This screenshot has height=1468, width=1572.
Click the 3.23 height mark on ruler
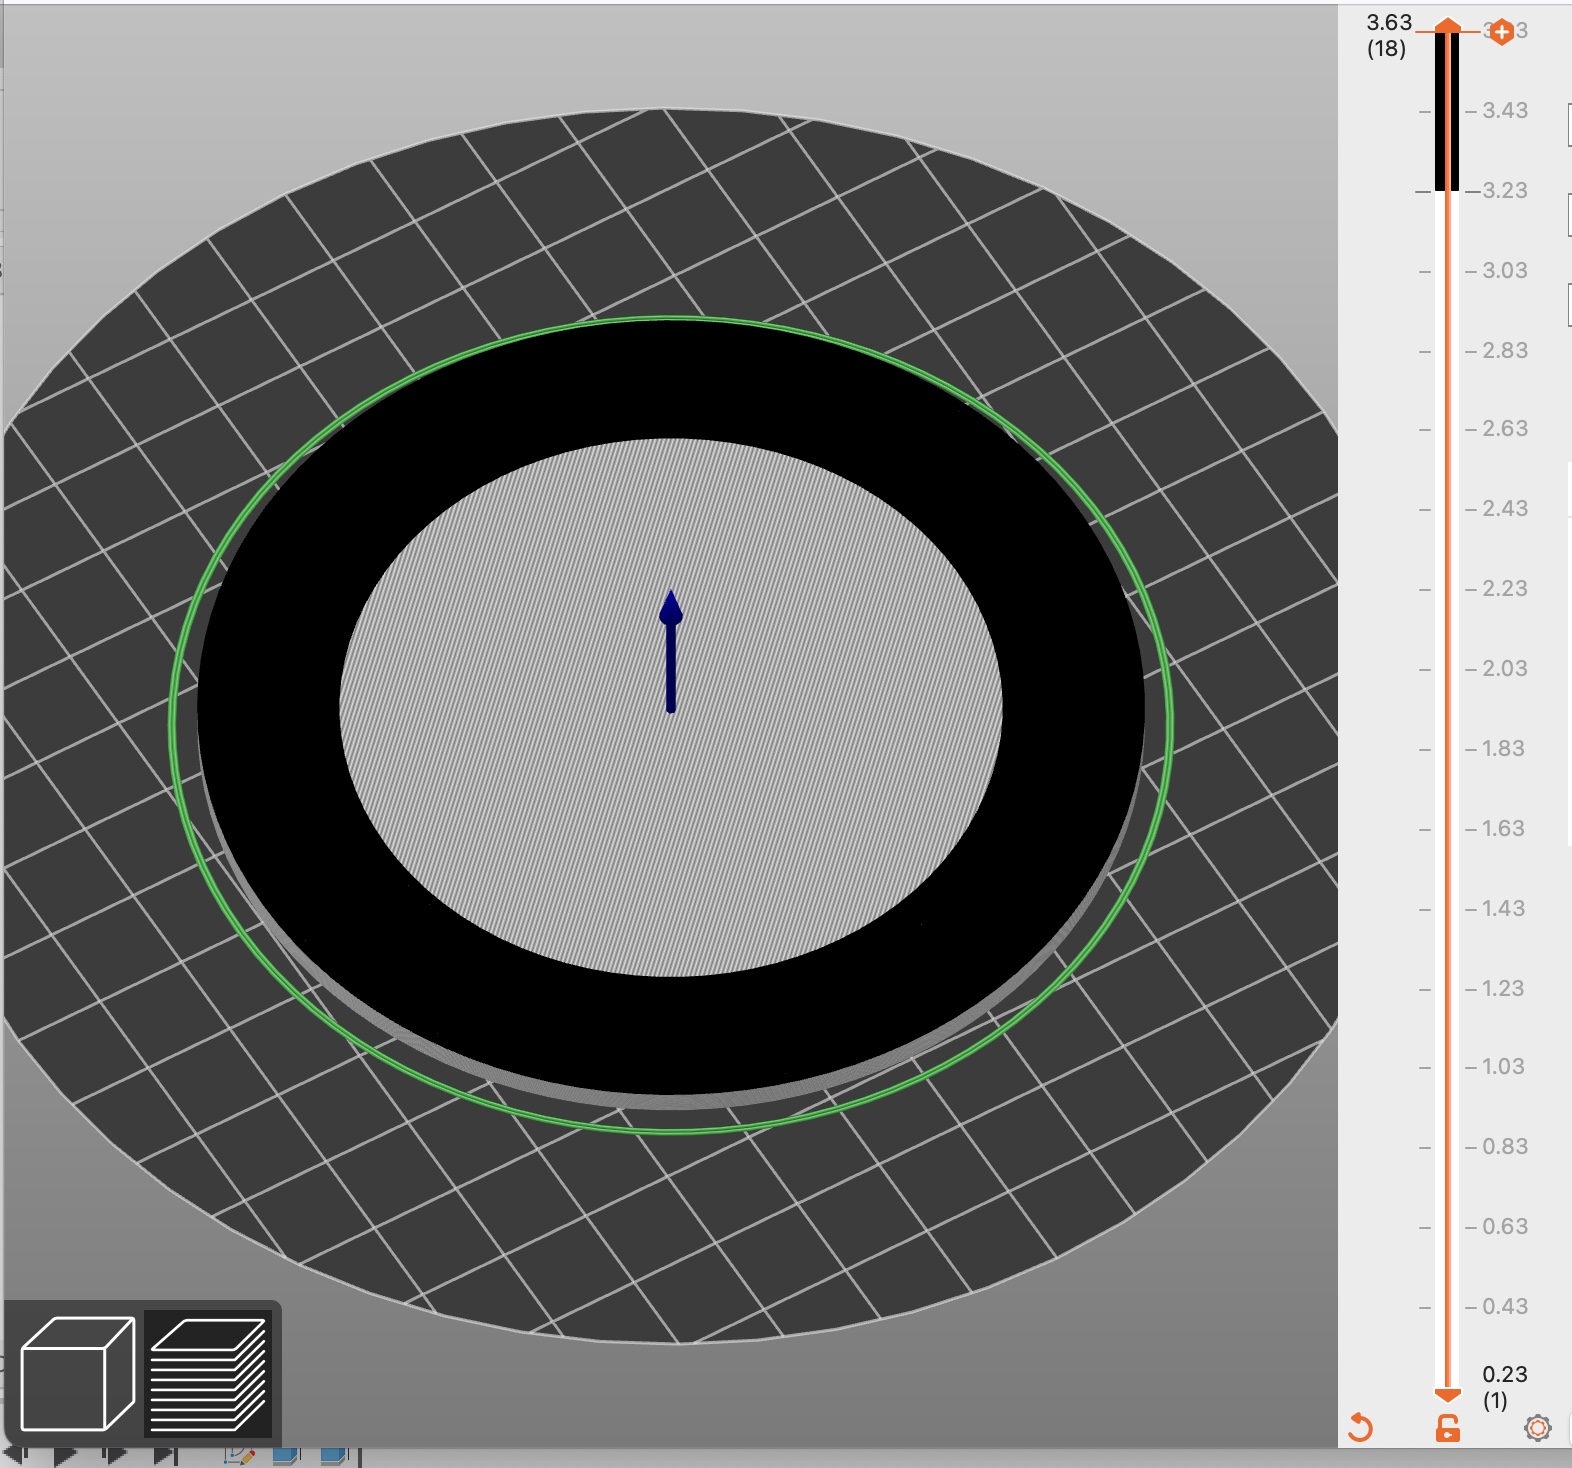pos(1505,191)
